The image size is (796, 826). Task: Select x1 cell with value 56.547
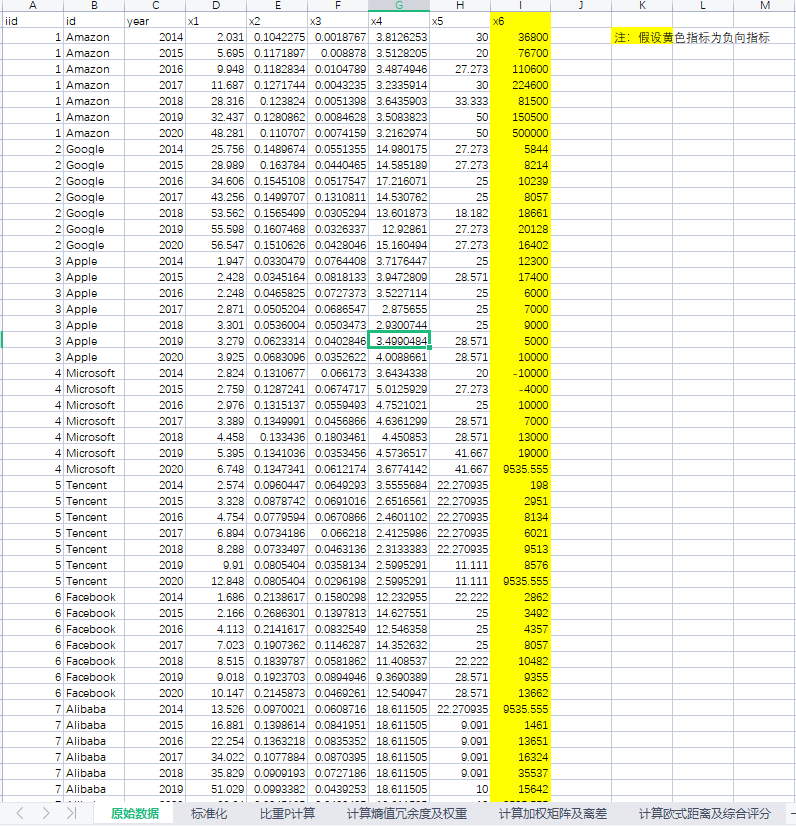(216, 245)
